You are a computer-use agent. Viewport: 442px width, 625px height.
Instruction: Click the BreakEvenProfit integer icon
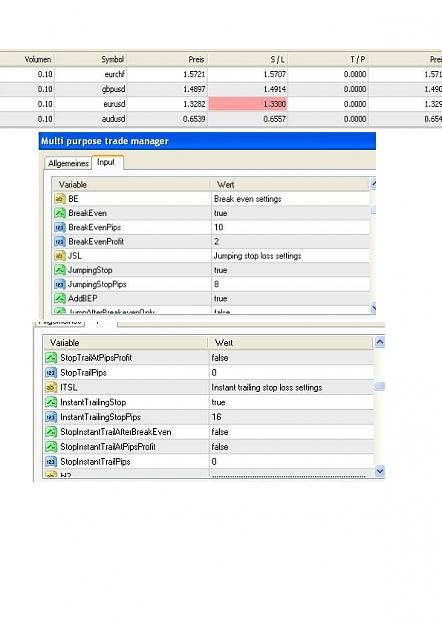(x=60, y=242)
